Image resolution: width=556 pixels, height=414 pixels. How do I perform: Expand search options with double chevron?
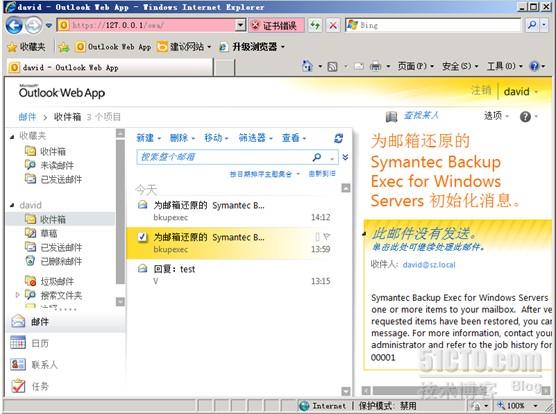coord(345,157)
